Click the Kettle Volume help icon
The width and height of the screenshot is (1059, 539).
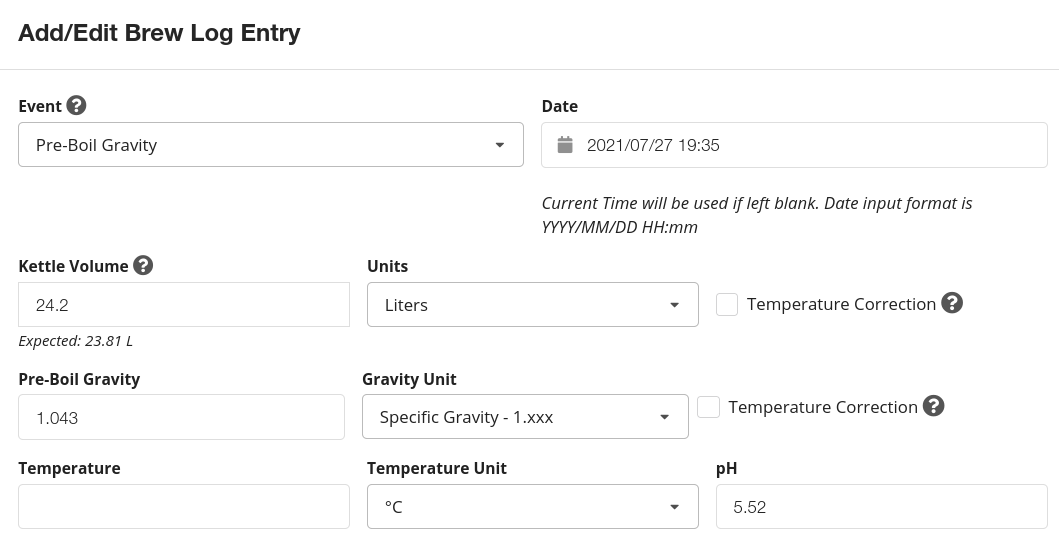143,265
